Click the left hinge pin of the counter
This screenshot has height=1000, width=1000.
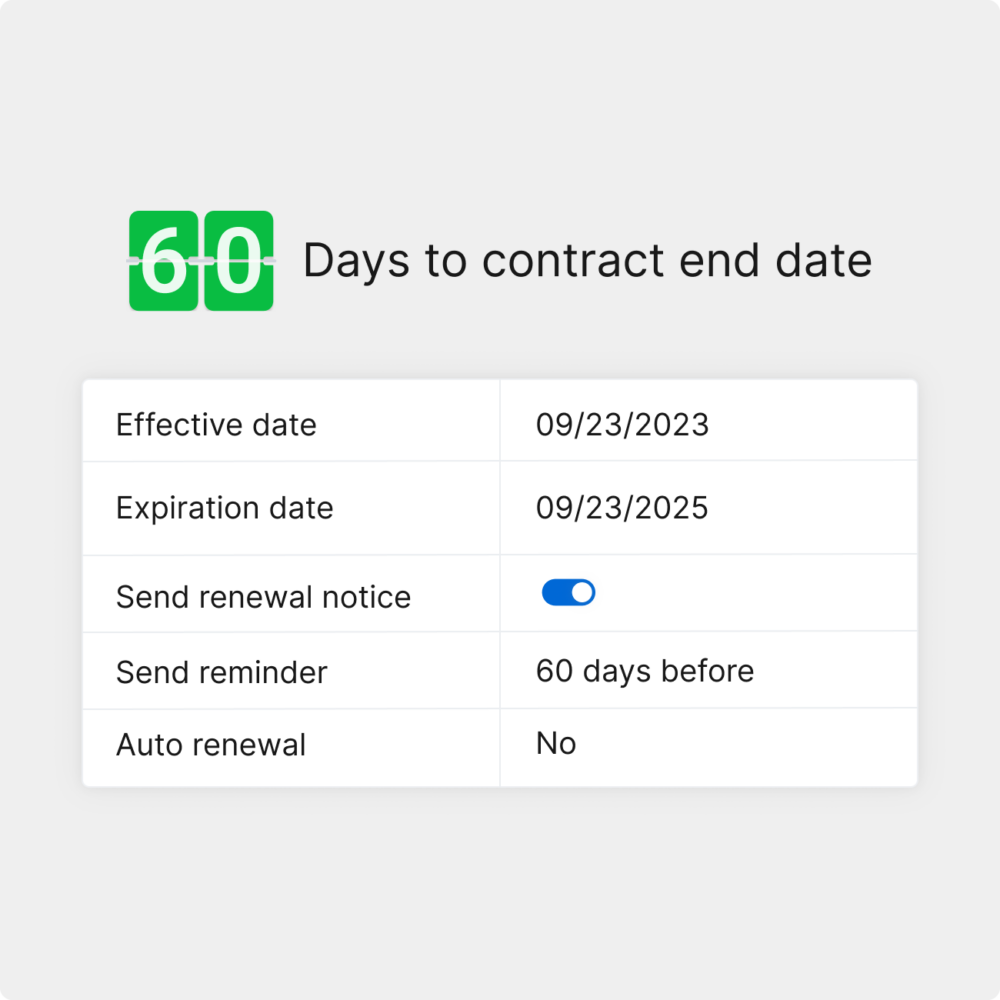pyautogui.click(x=133, y=260)
